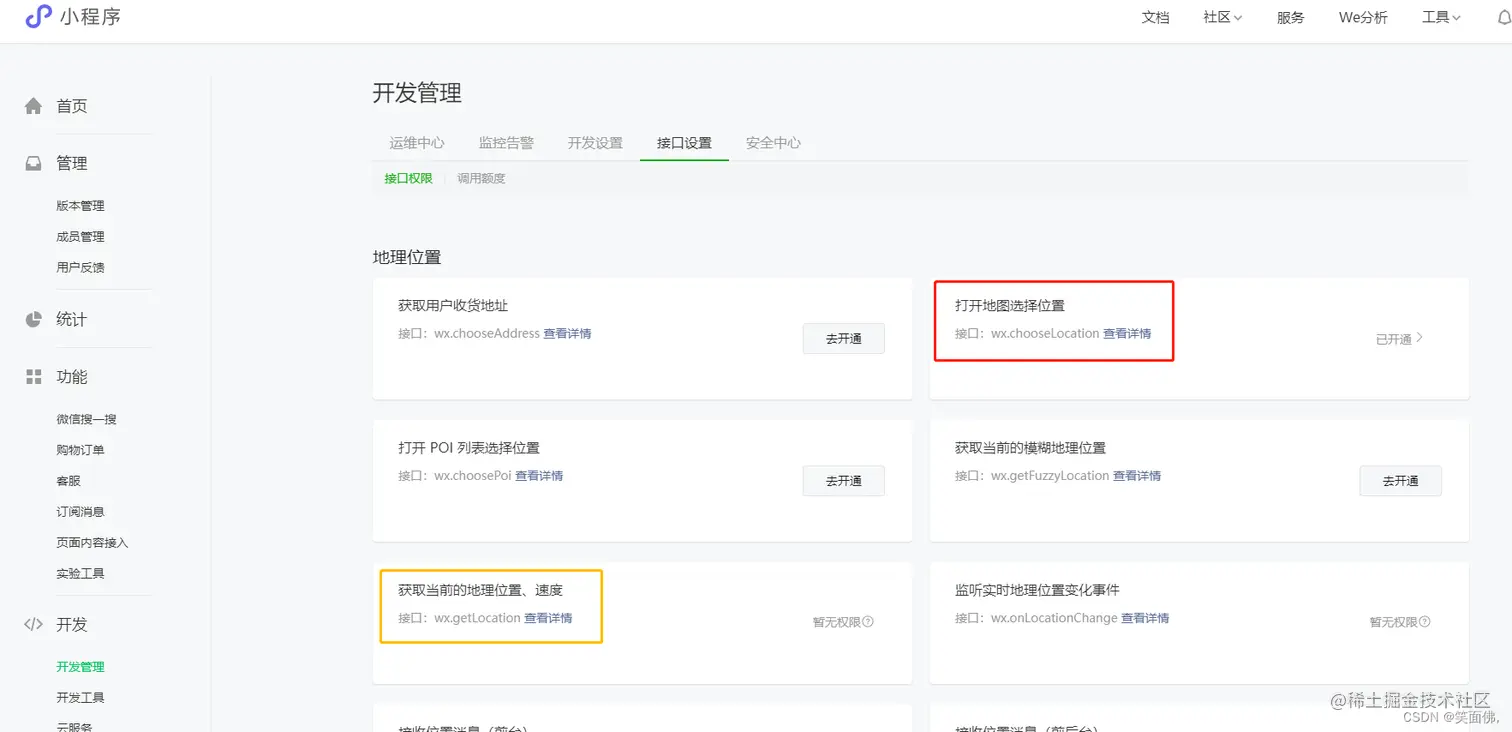This screenshot has width=1512, height=732.
Task: Go to 成员管理 in the sidebar
Action: pyautogui.click(x=81, y=236)
